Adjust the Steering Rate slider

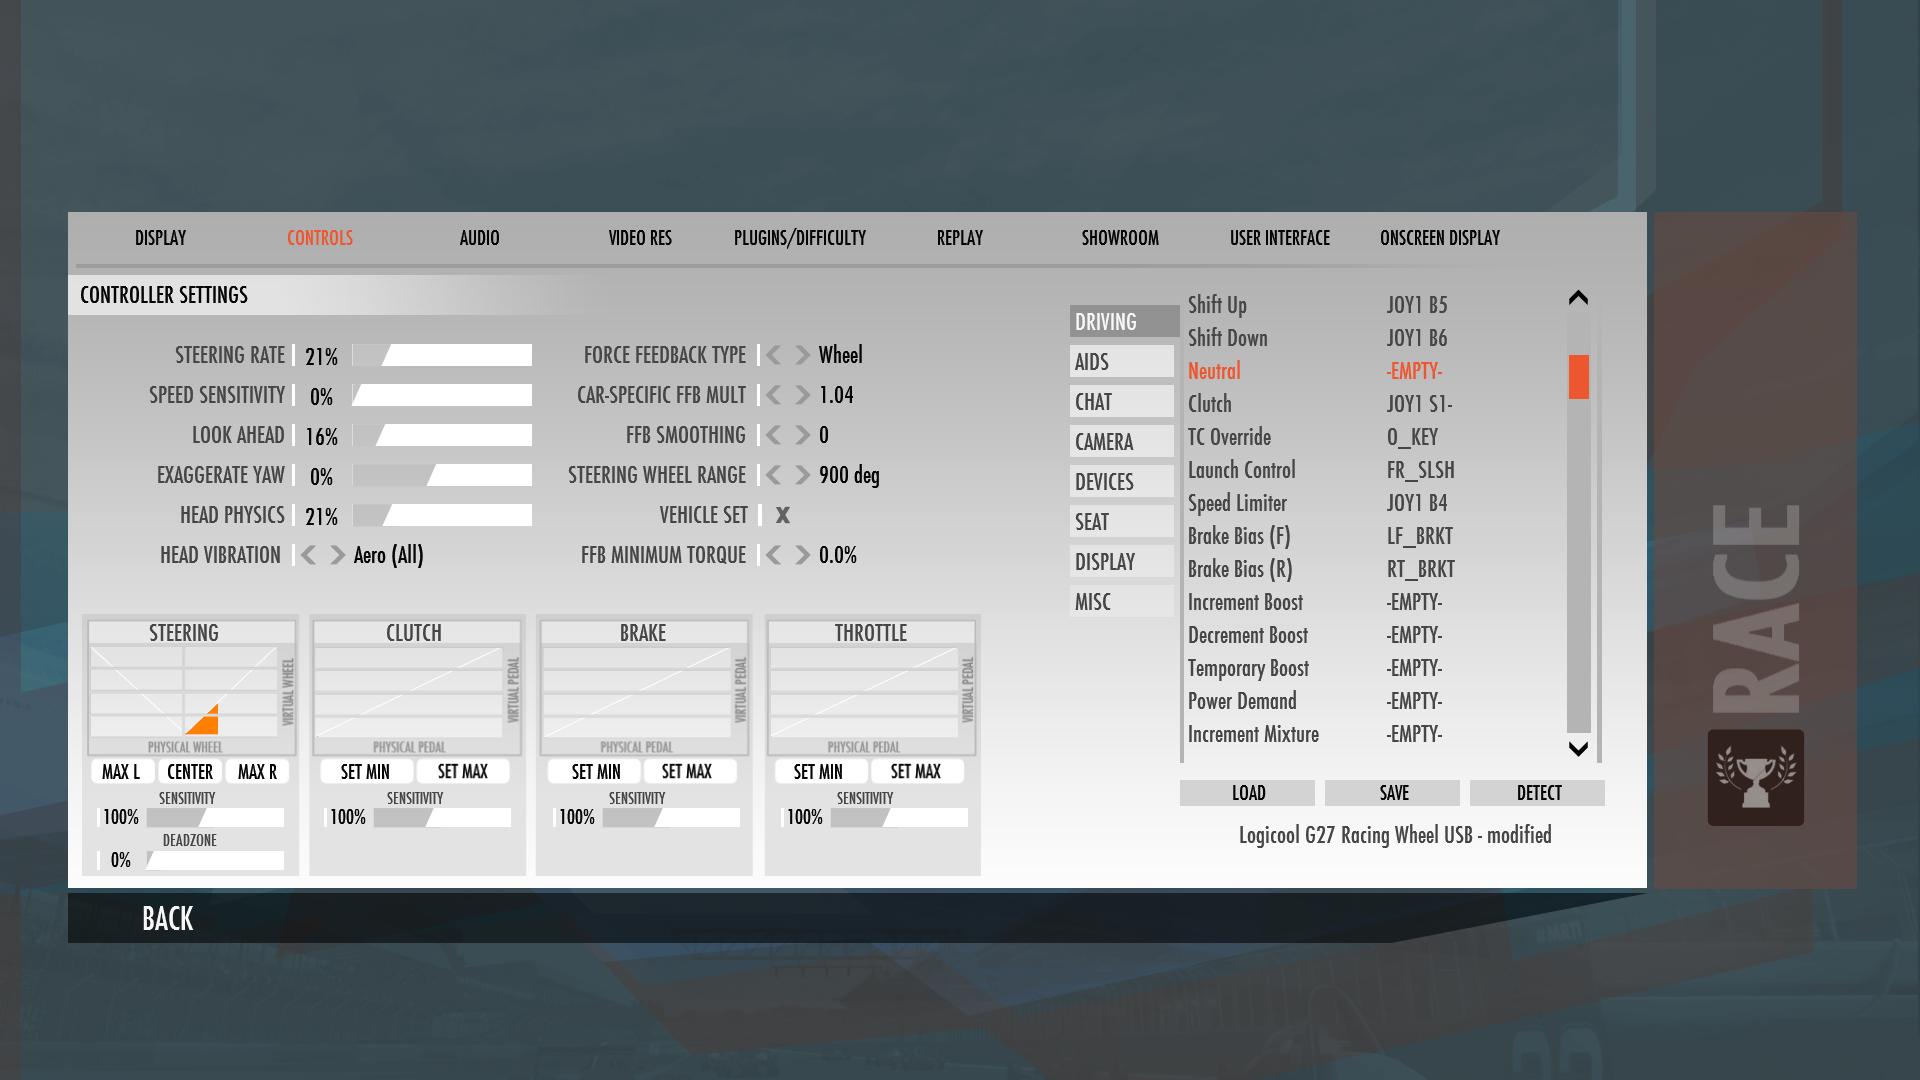442,355
